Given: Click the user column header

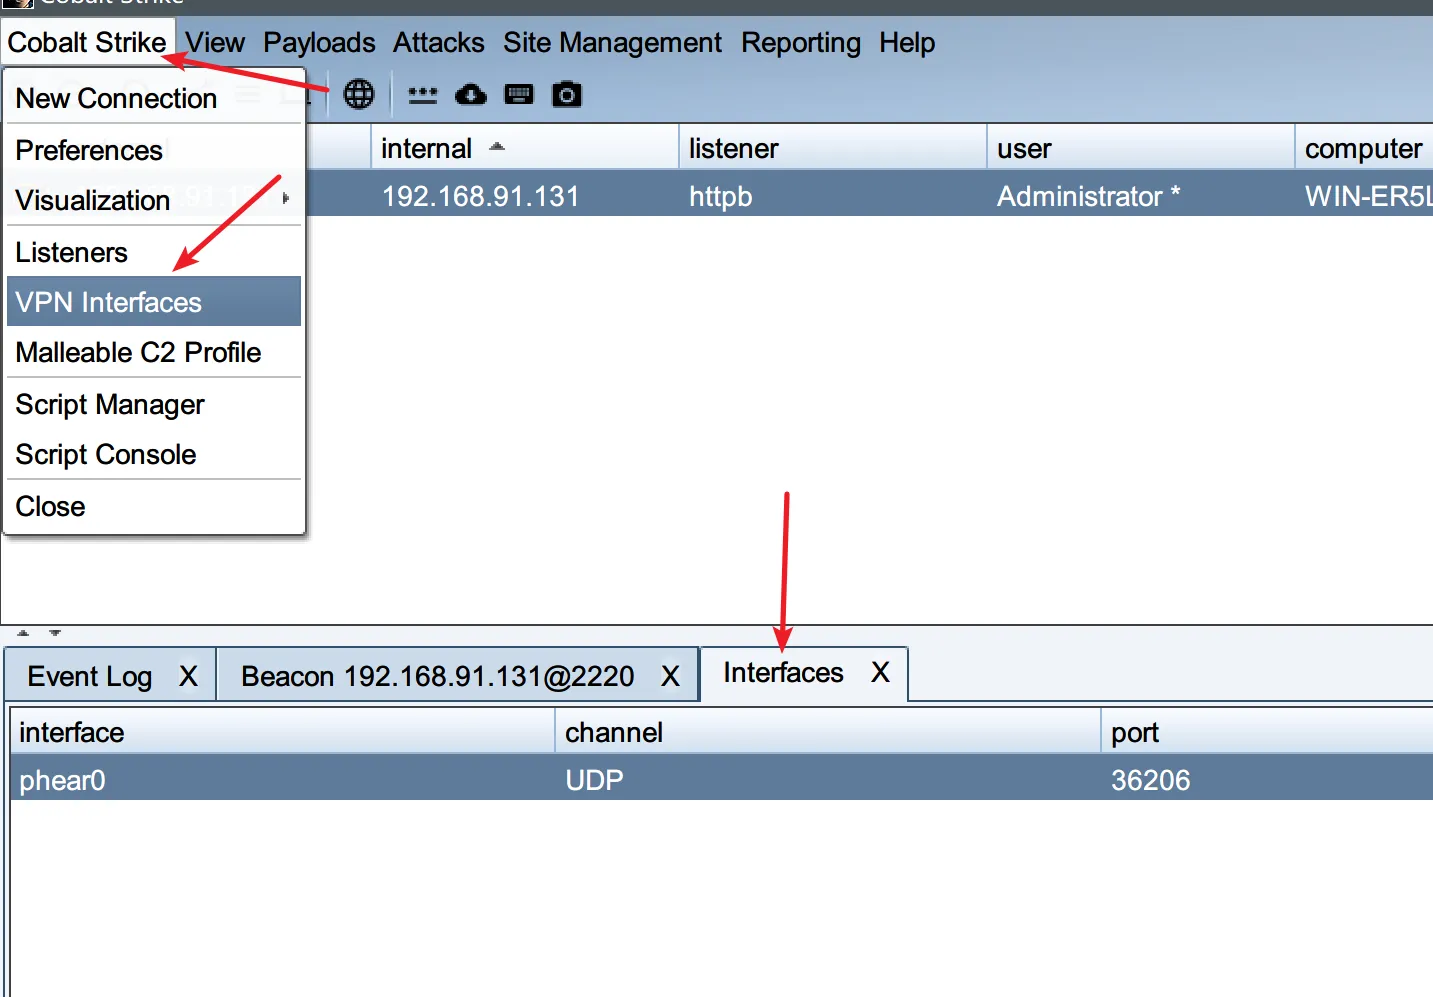Looking at the screenshot, I should 1140,148.
